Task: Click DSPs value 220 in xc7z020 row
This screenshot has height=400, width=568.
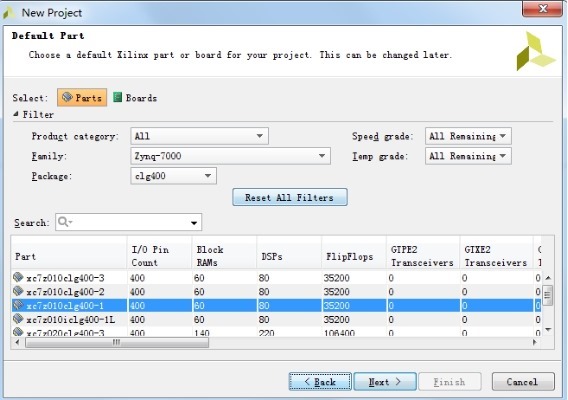Action: coord(267,333)
